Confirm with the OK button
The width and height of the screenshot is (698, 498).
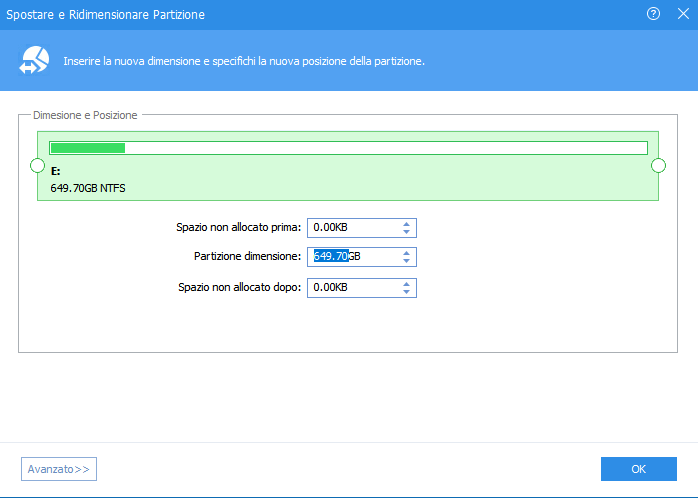coord(638,469)
